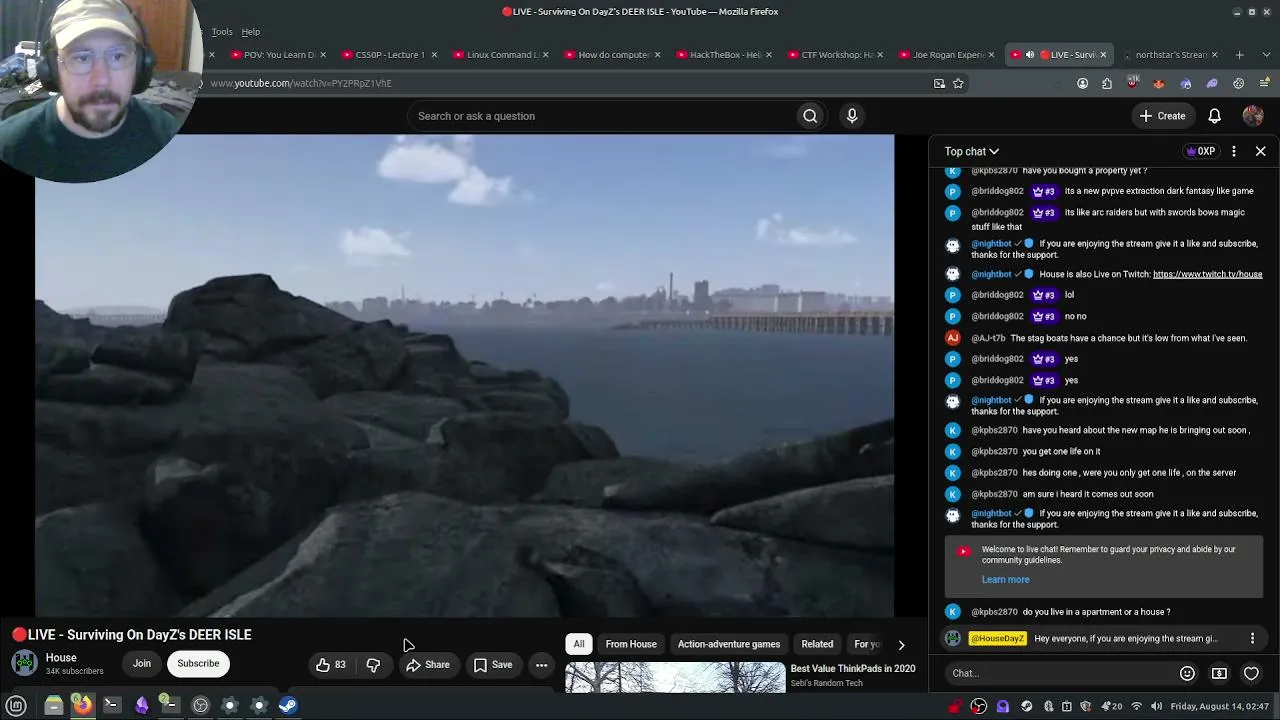Click the chat message input field
Screen dimensions: 1280x720
(1060, 674)
